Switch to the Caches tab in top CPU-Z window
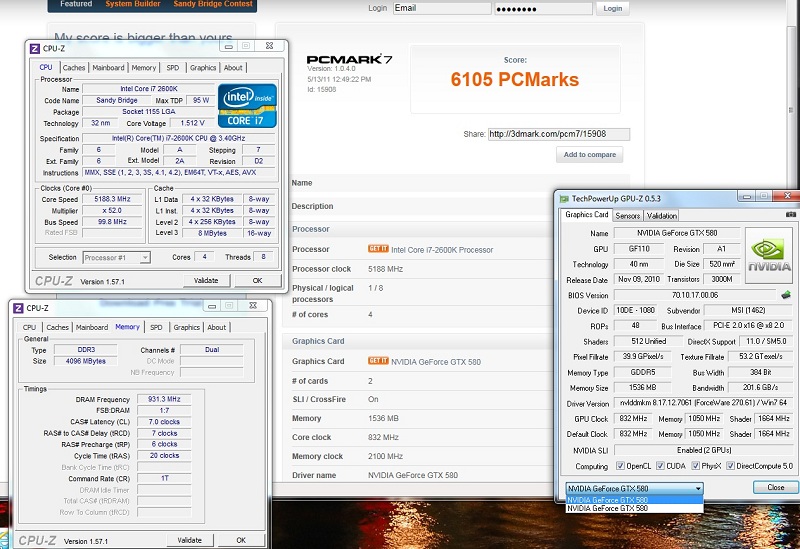 74,67
